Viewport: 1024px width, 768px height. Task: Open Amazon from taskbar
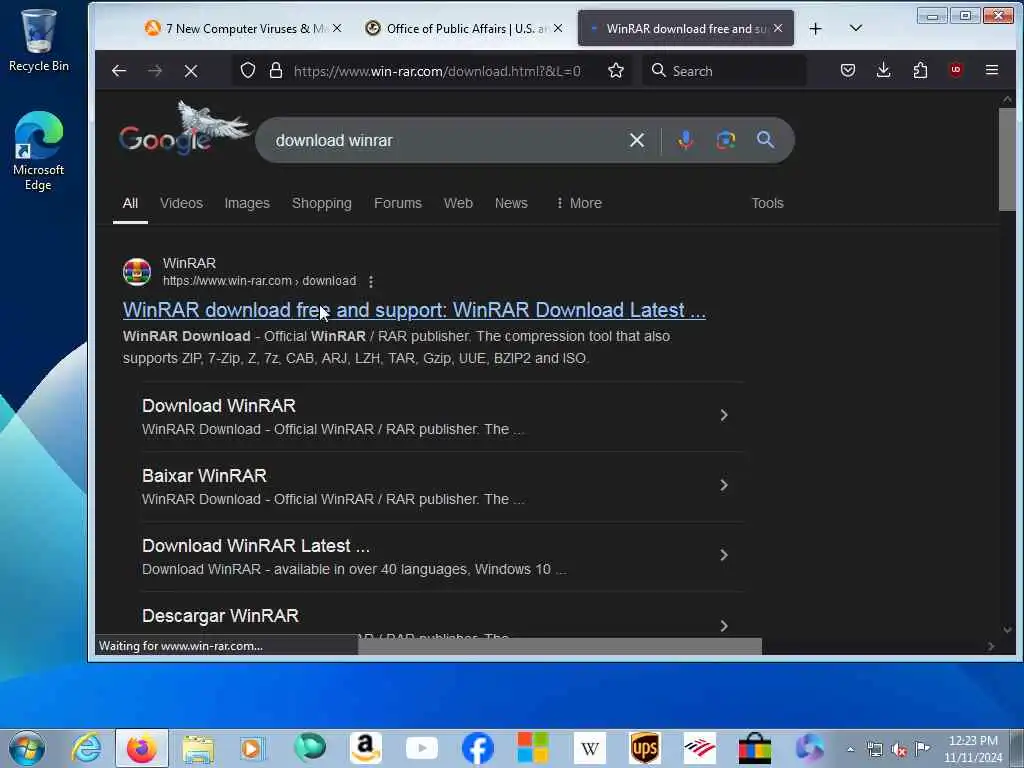point(365,748)
